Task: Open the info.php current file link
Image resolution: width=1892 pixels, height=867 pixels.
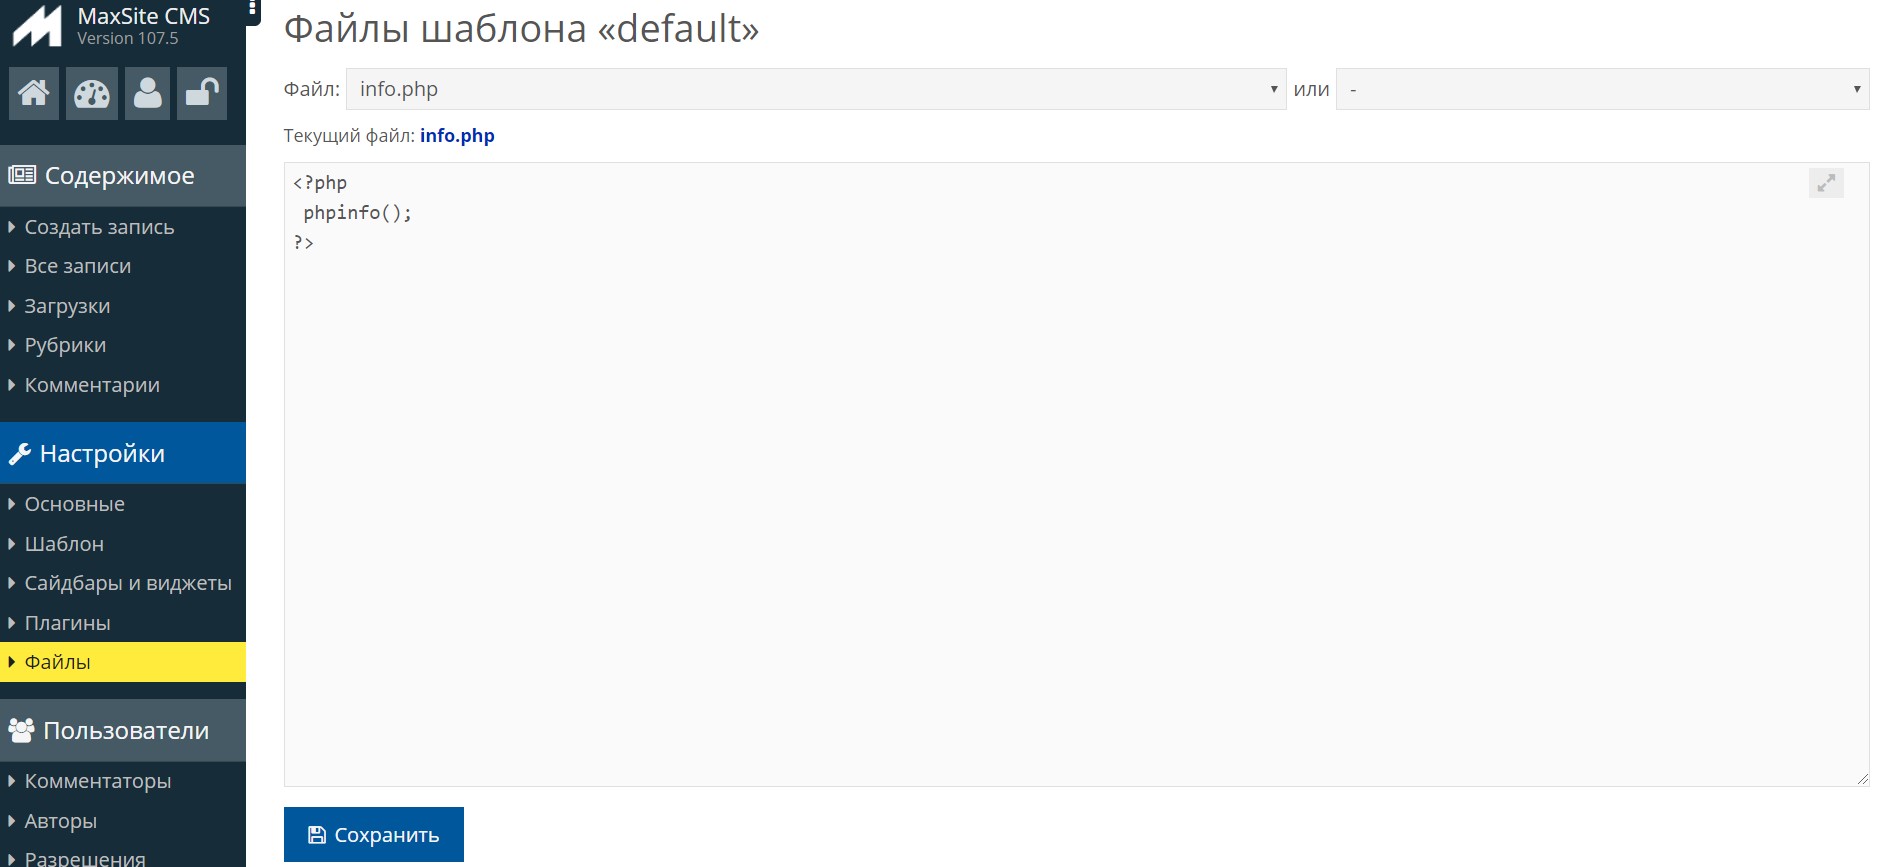Action: coord(457,135)
